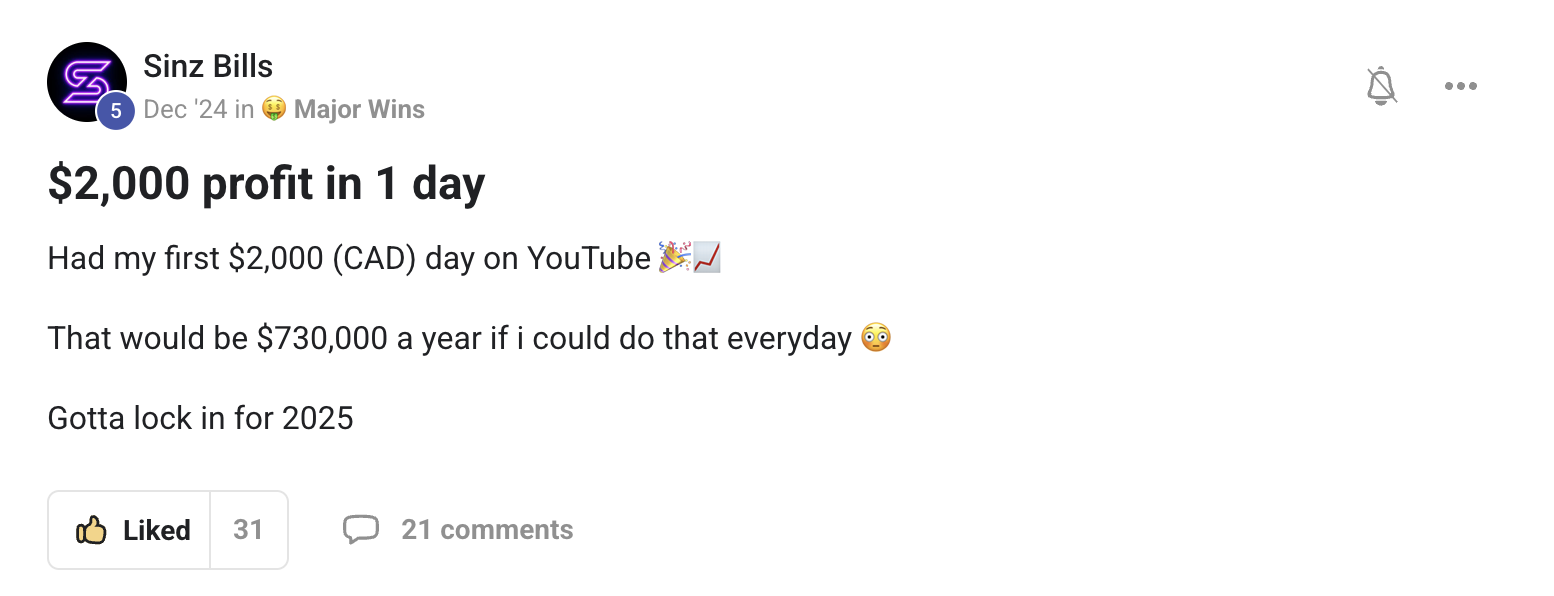Click the 'Had my first $2,000 (CAD)' line

[349, 258]
